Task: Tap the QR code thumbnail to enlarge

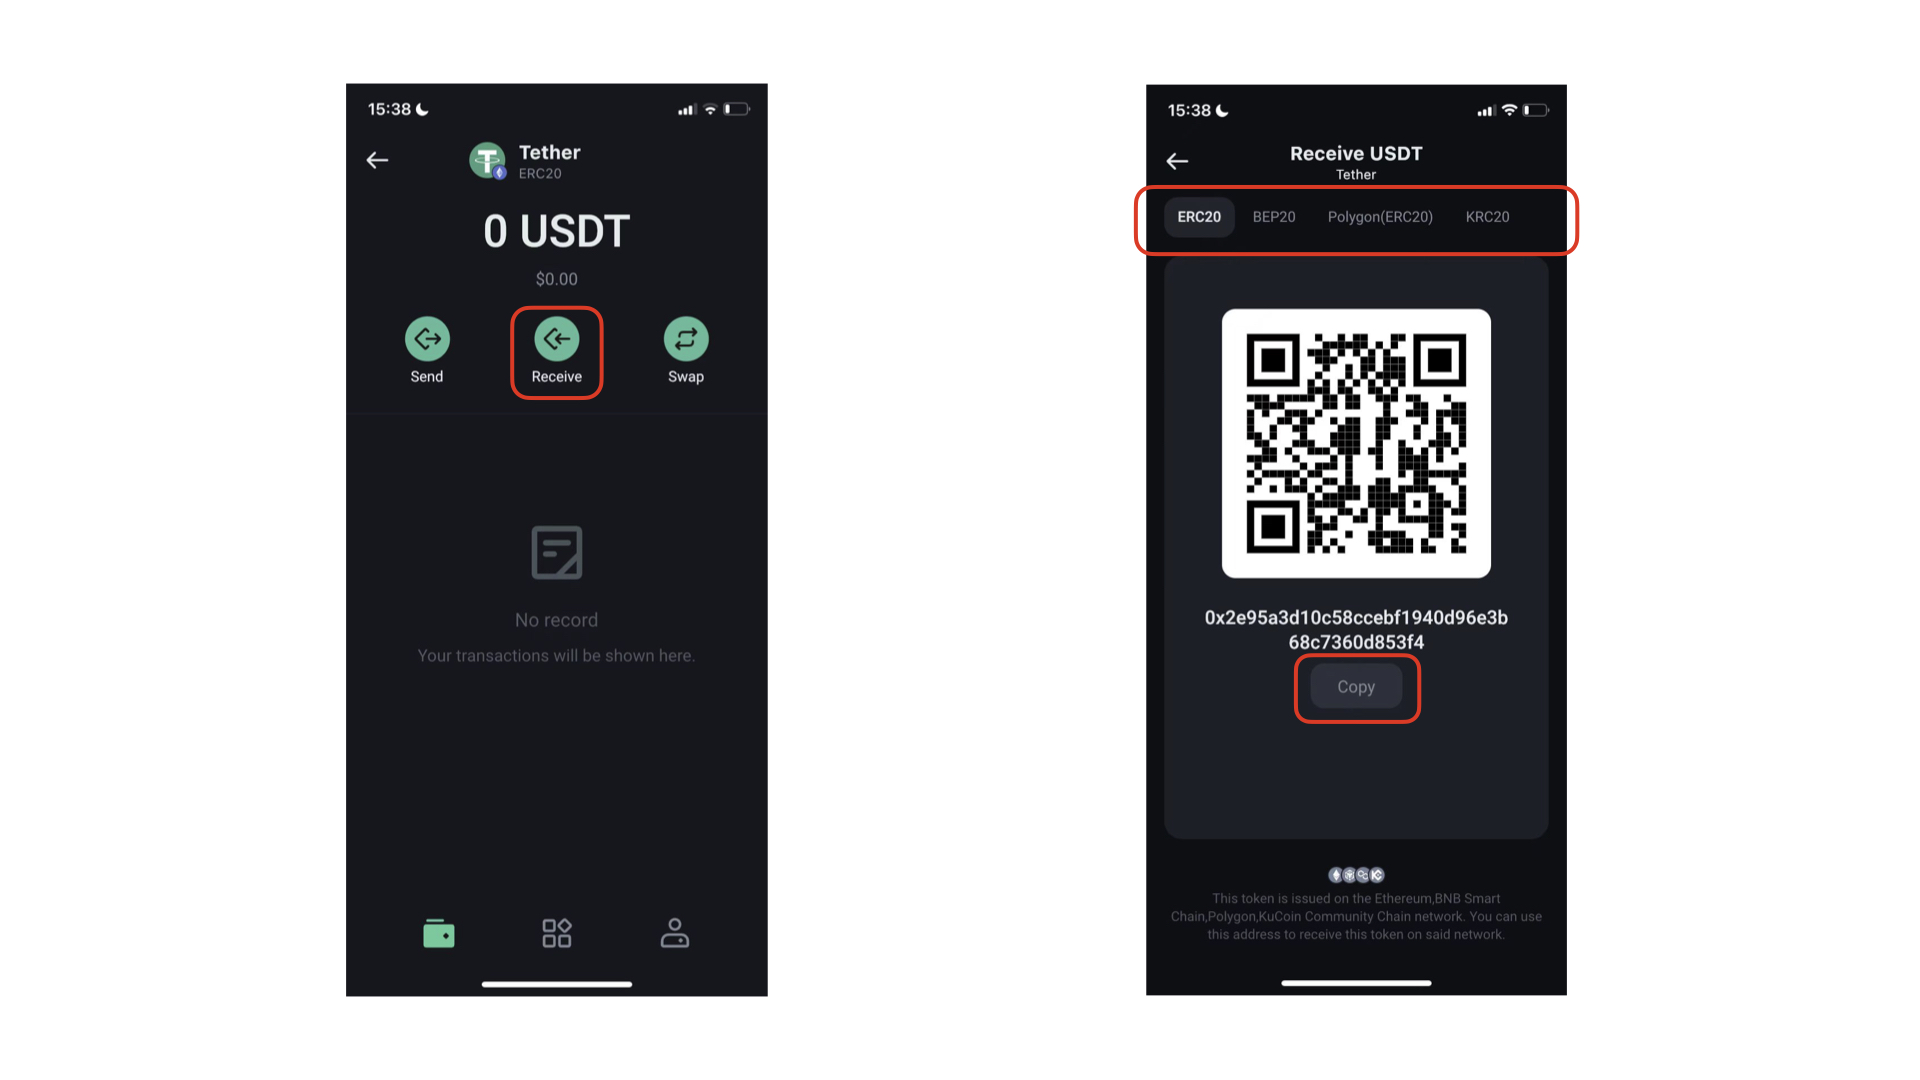Action: click(1356, 444)
